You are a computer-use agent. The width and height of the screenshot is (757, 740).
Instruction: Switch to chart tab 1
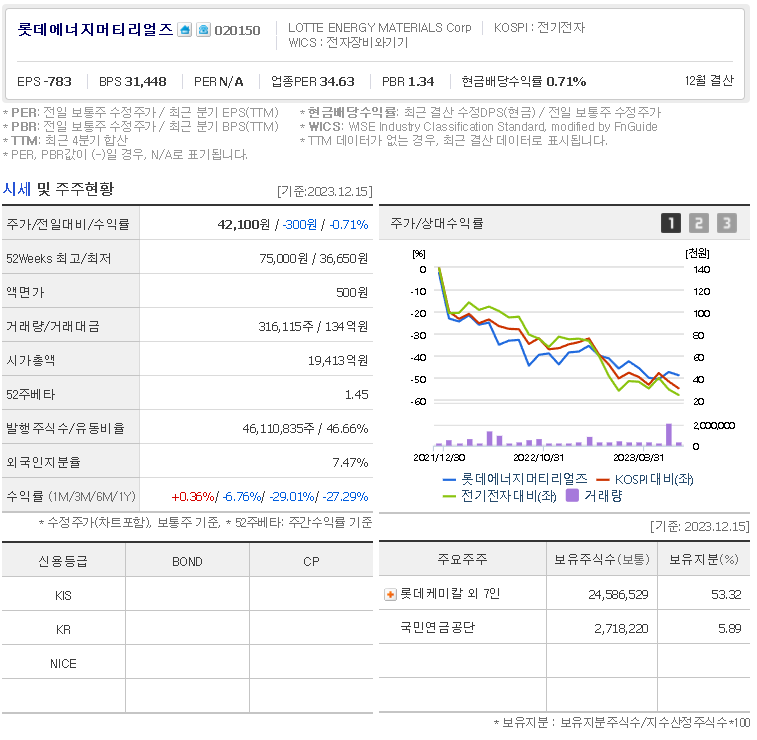(671, 223)
